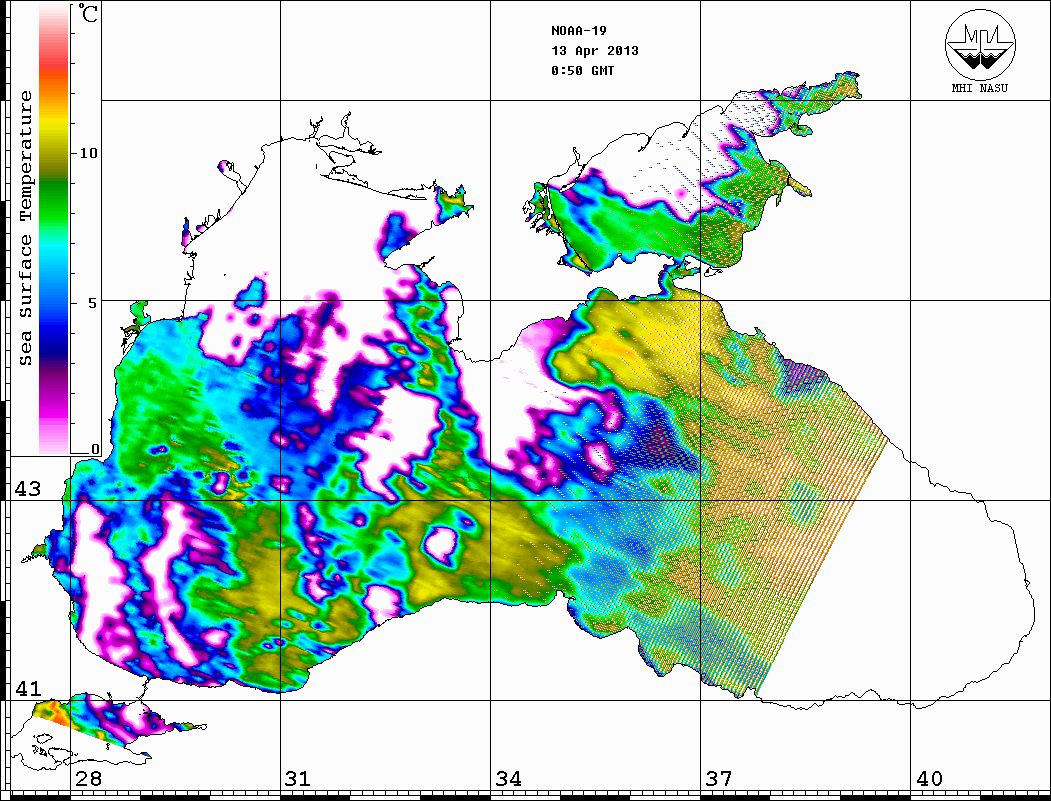1051x801 pixels.
Task: Click the MHI NASU logo emblem
Action: [x=980, y=44]
